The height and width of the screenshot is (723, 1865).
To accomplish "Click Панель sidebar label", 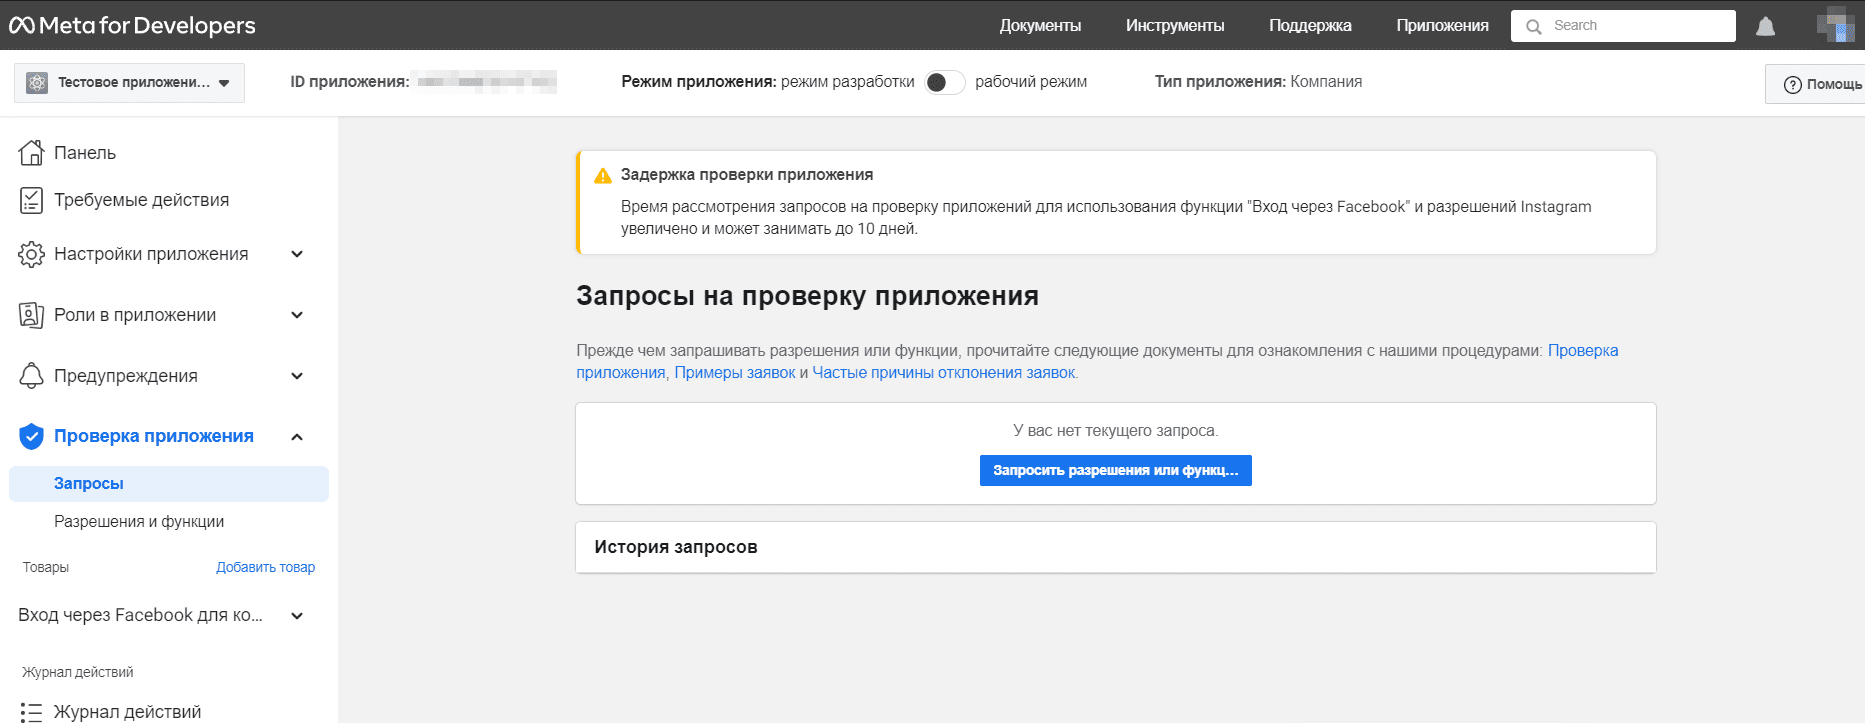I will tap(85, 153).
